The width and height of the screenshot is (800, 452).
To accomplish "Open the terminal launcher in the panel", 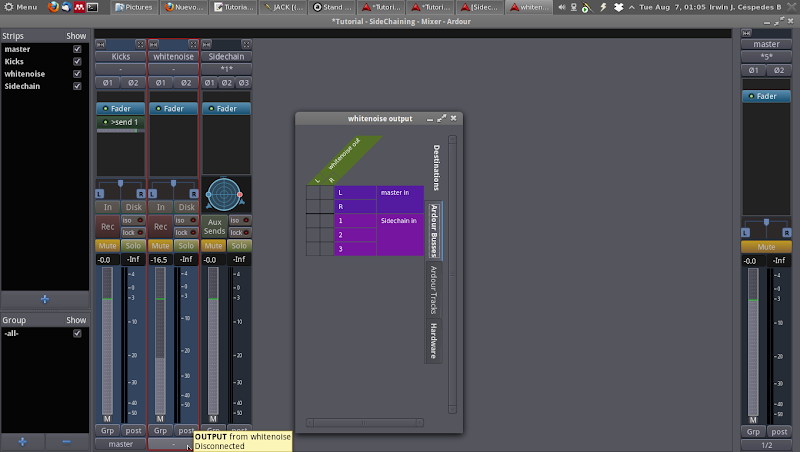I will pyautogui.click(x=92, y=7).
